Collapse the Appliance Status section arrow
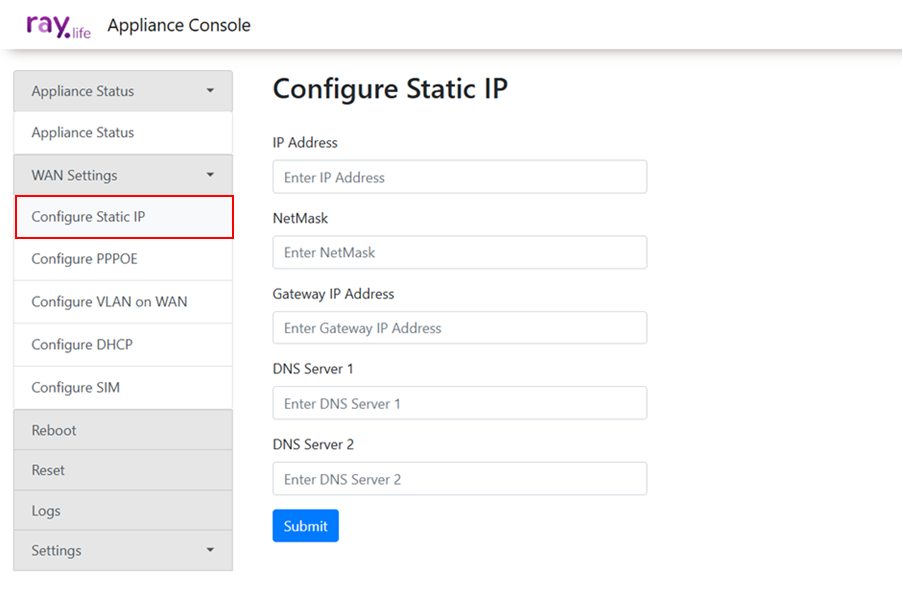The width and height of the screenshot is (903, 600). pyautogui.click(x=210, y=91)
